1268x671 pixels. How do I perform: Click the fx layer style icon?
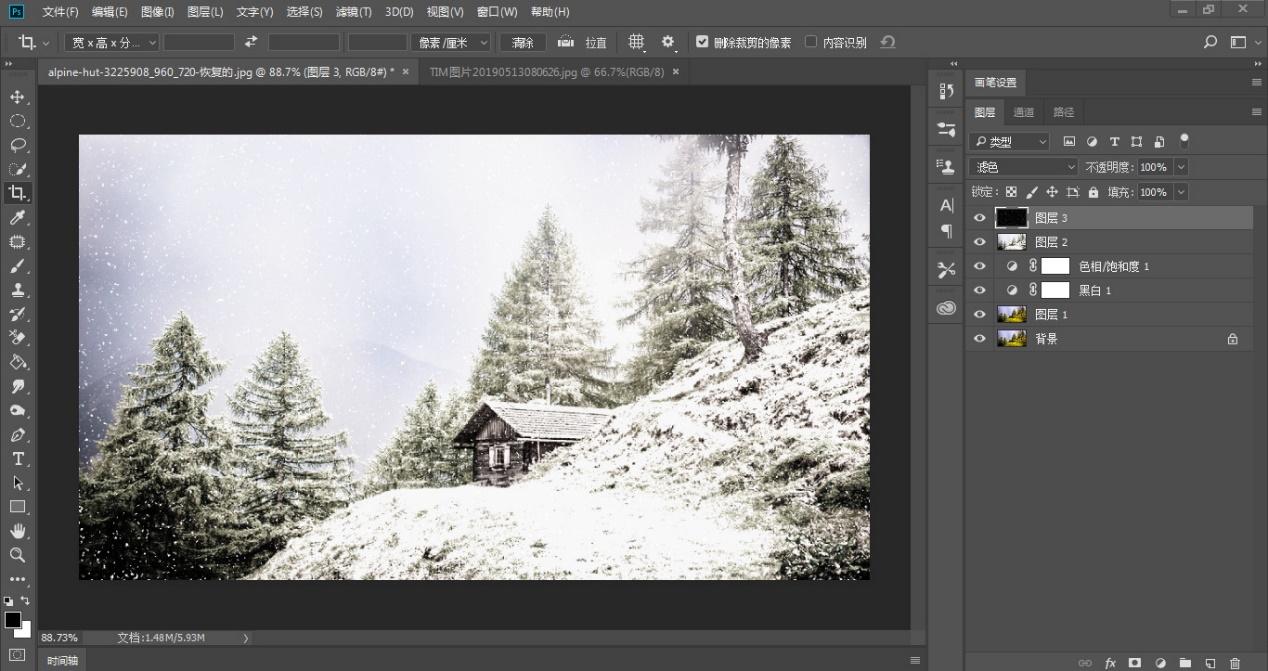coord(1110,663)
